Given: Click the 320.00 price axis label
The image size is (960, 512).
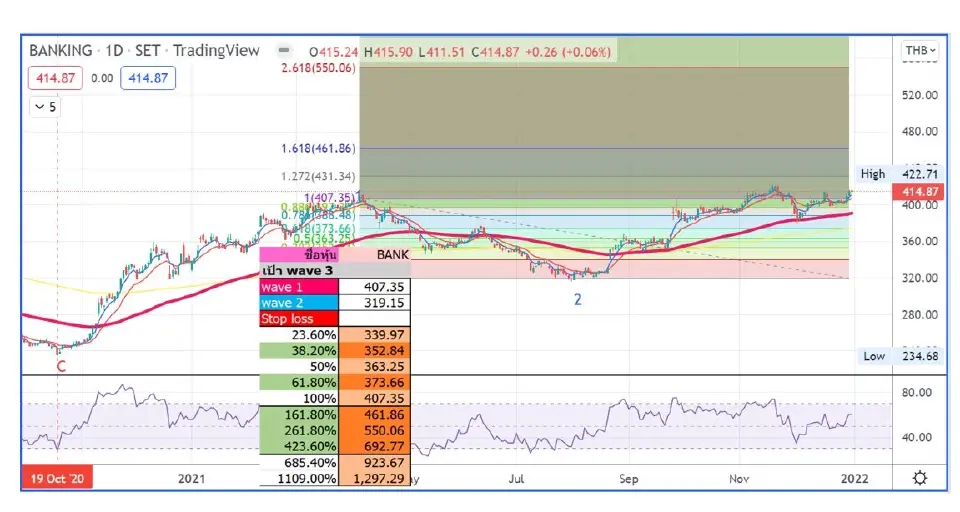Looking at the screenshot, I should [920, 278].
